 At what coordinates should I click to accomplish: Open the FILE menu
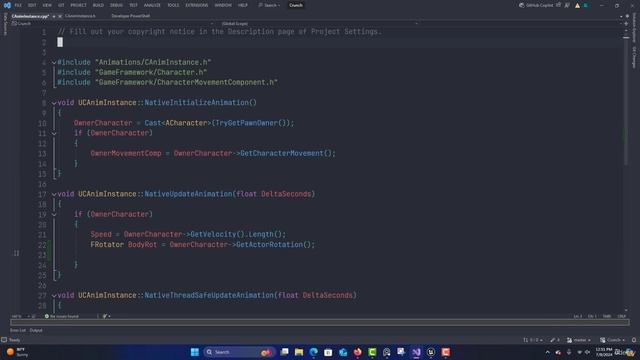coord(18,5)
